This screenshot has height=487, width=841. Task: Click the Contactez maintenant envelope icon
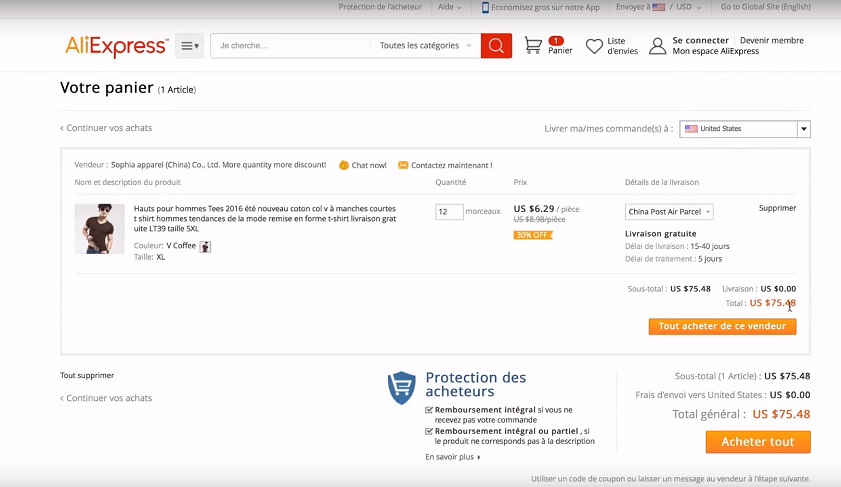[403, 165]
